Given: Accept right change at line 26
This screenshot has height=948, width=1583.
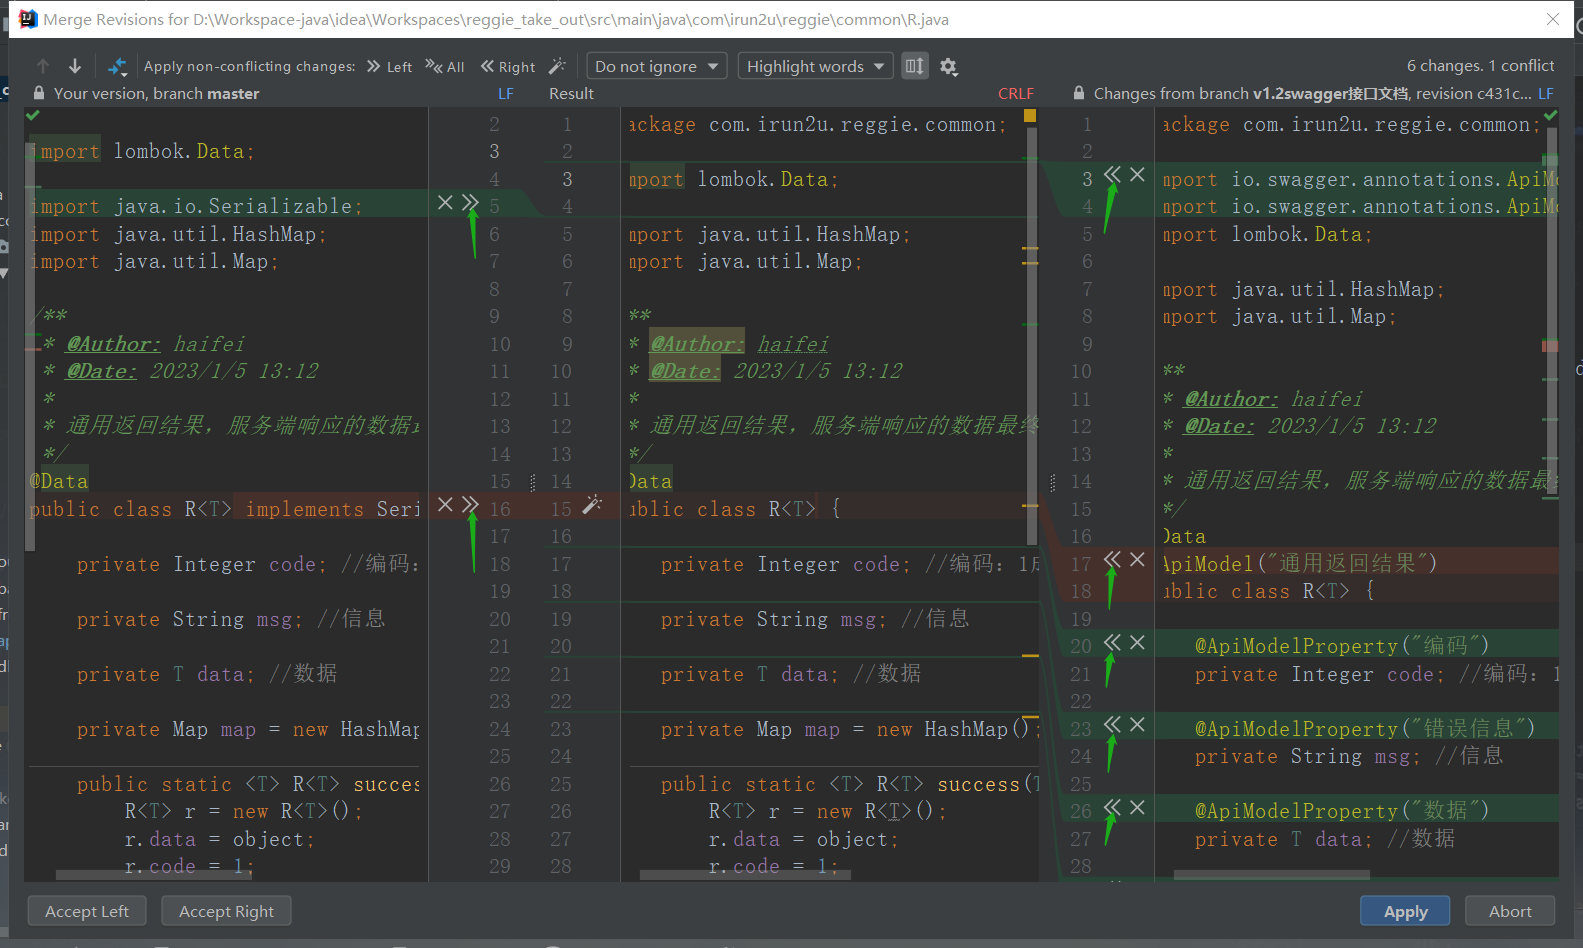Looking at the screenshot, I should [x=1112, y=807].
